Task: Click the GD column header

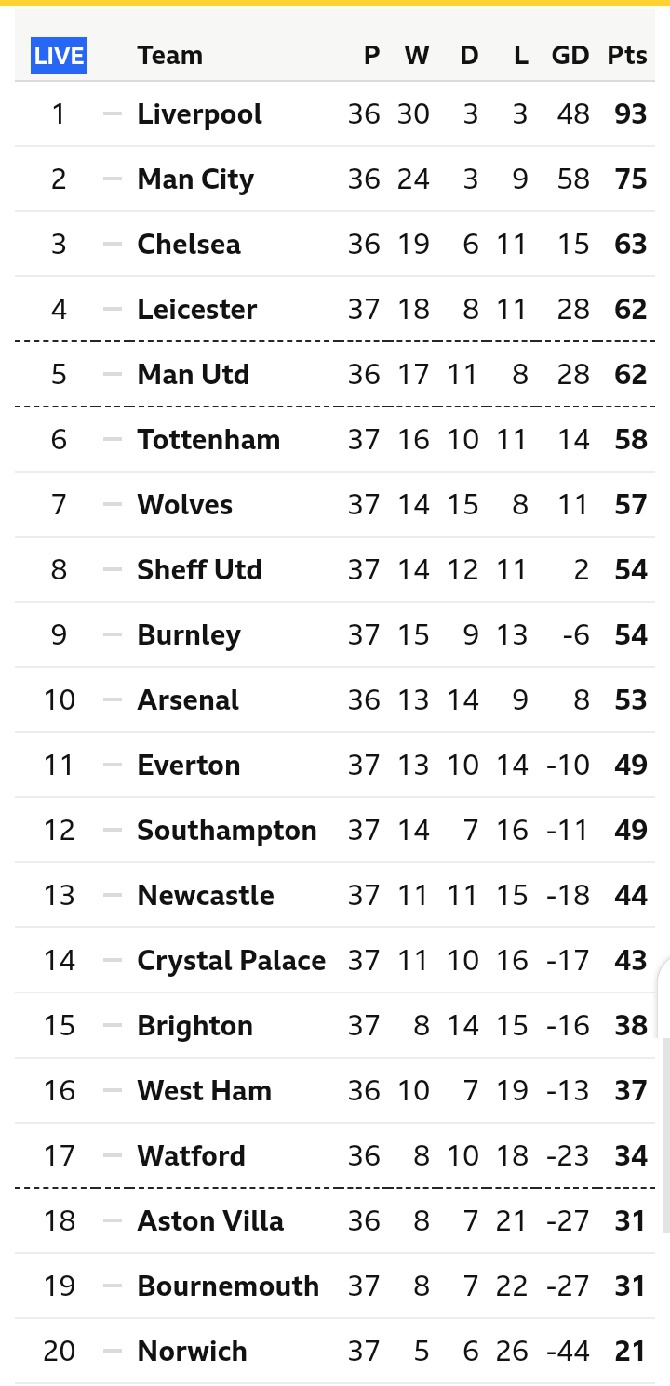Action: [570, 56]
